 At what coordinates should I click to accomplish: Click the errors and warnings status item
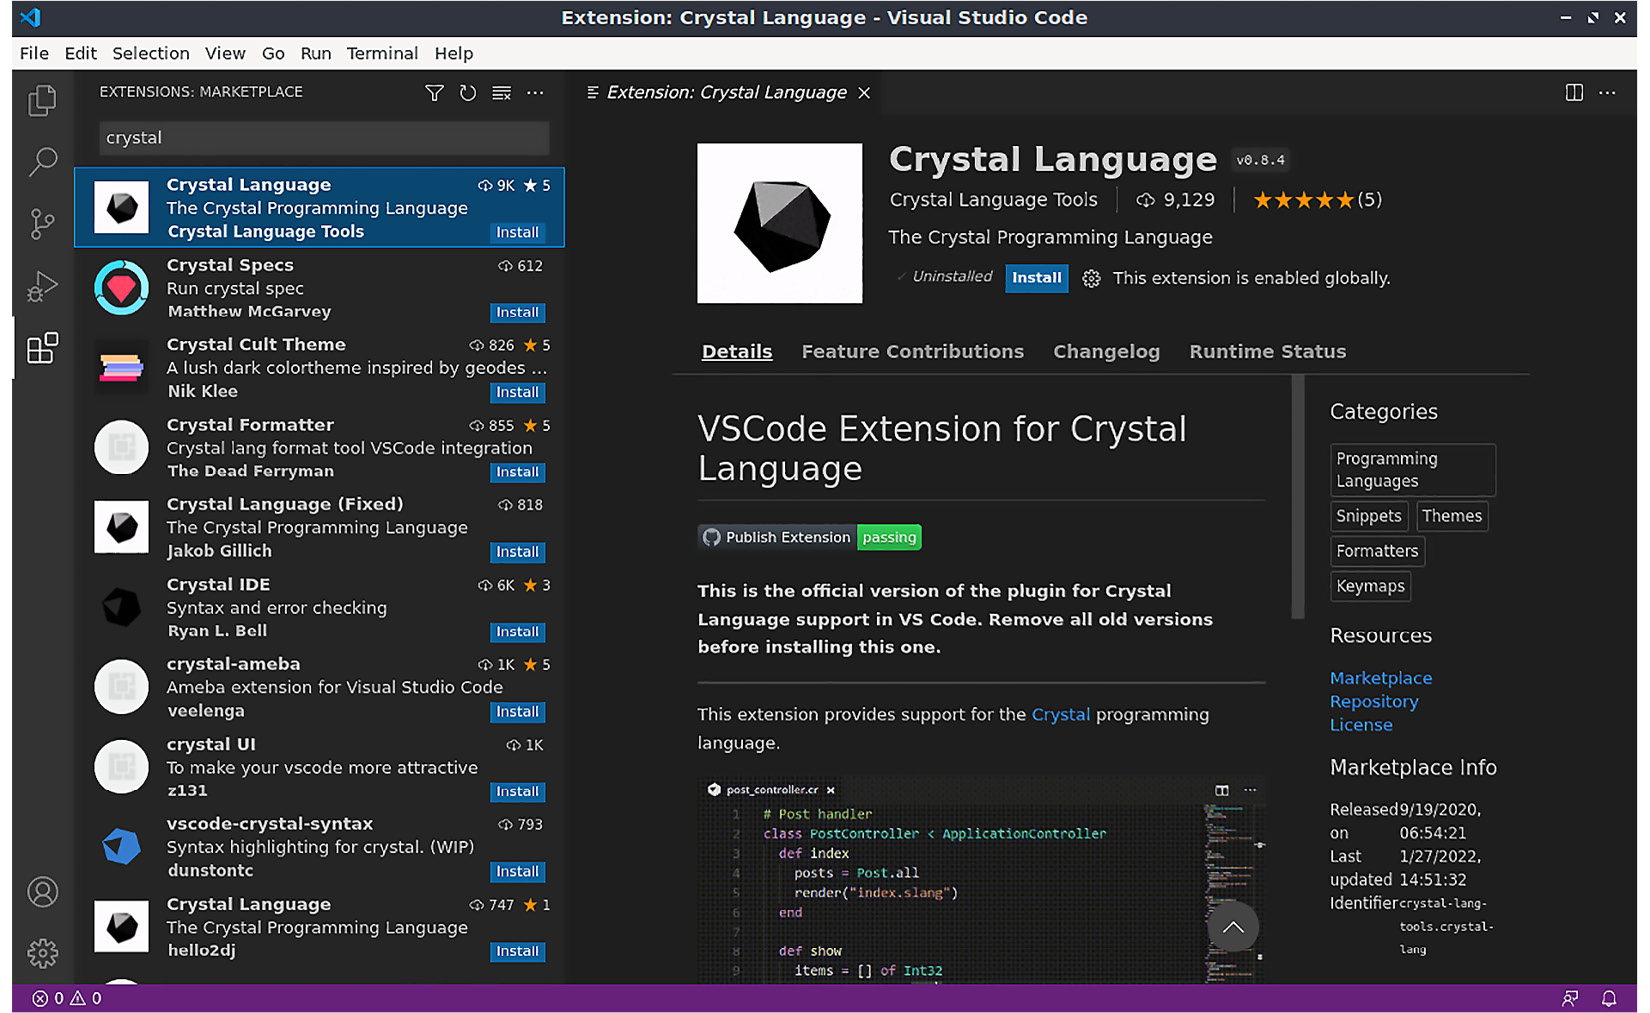coord(67,998)
